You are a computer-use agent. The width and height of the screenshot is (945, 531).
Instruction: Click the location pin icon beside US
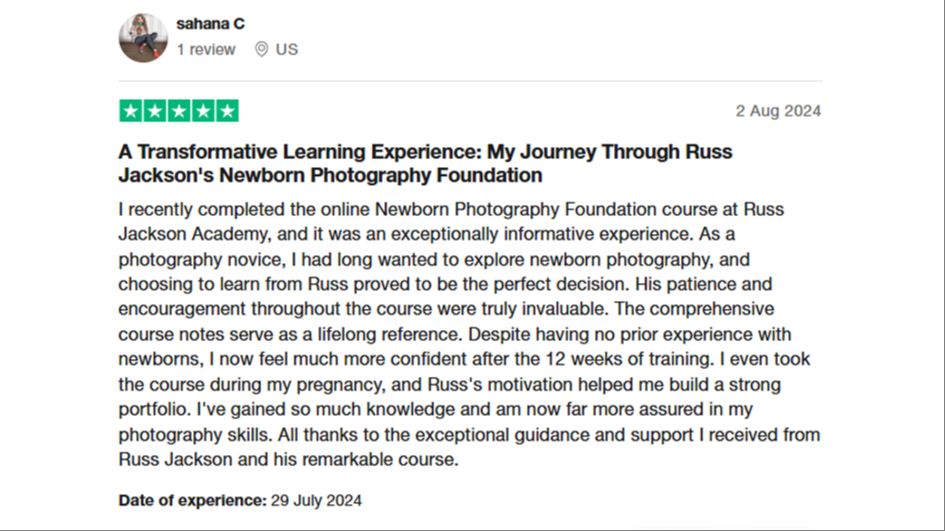[x=261, y=49]
